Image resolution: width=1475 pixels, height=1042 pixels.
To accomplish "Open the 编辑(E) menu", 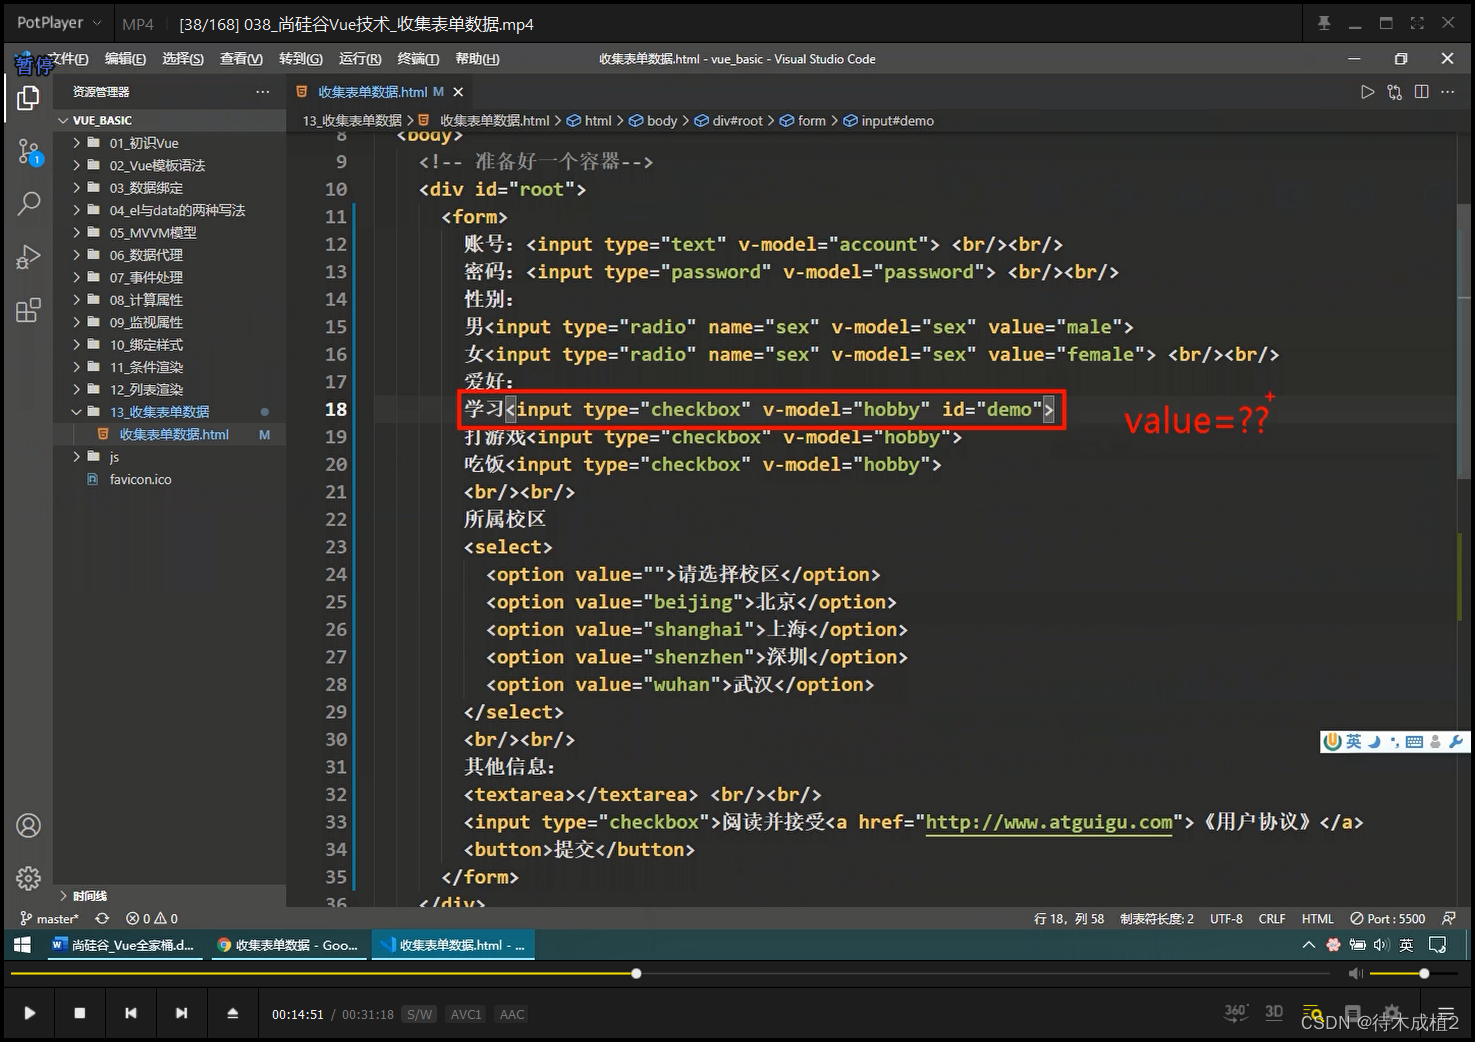I will (125, 59).
